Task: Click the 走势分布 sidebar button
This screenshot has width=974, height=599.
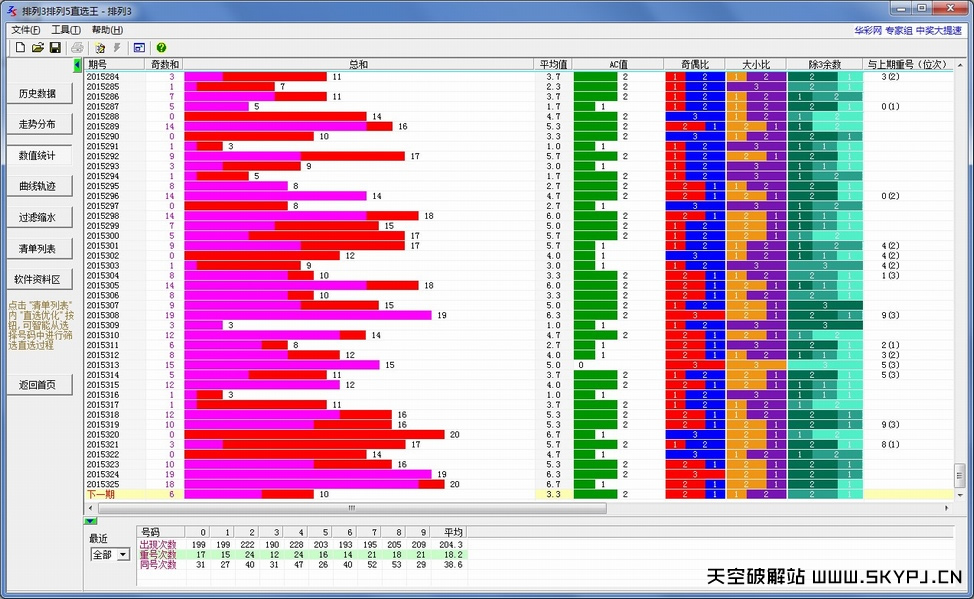Action: coord(38,125)
